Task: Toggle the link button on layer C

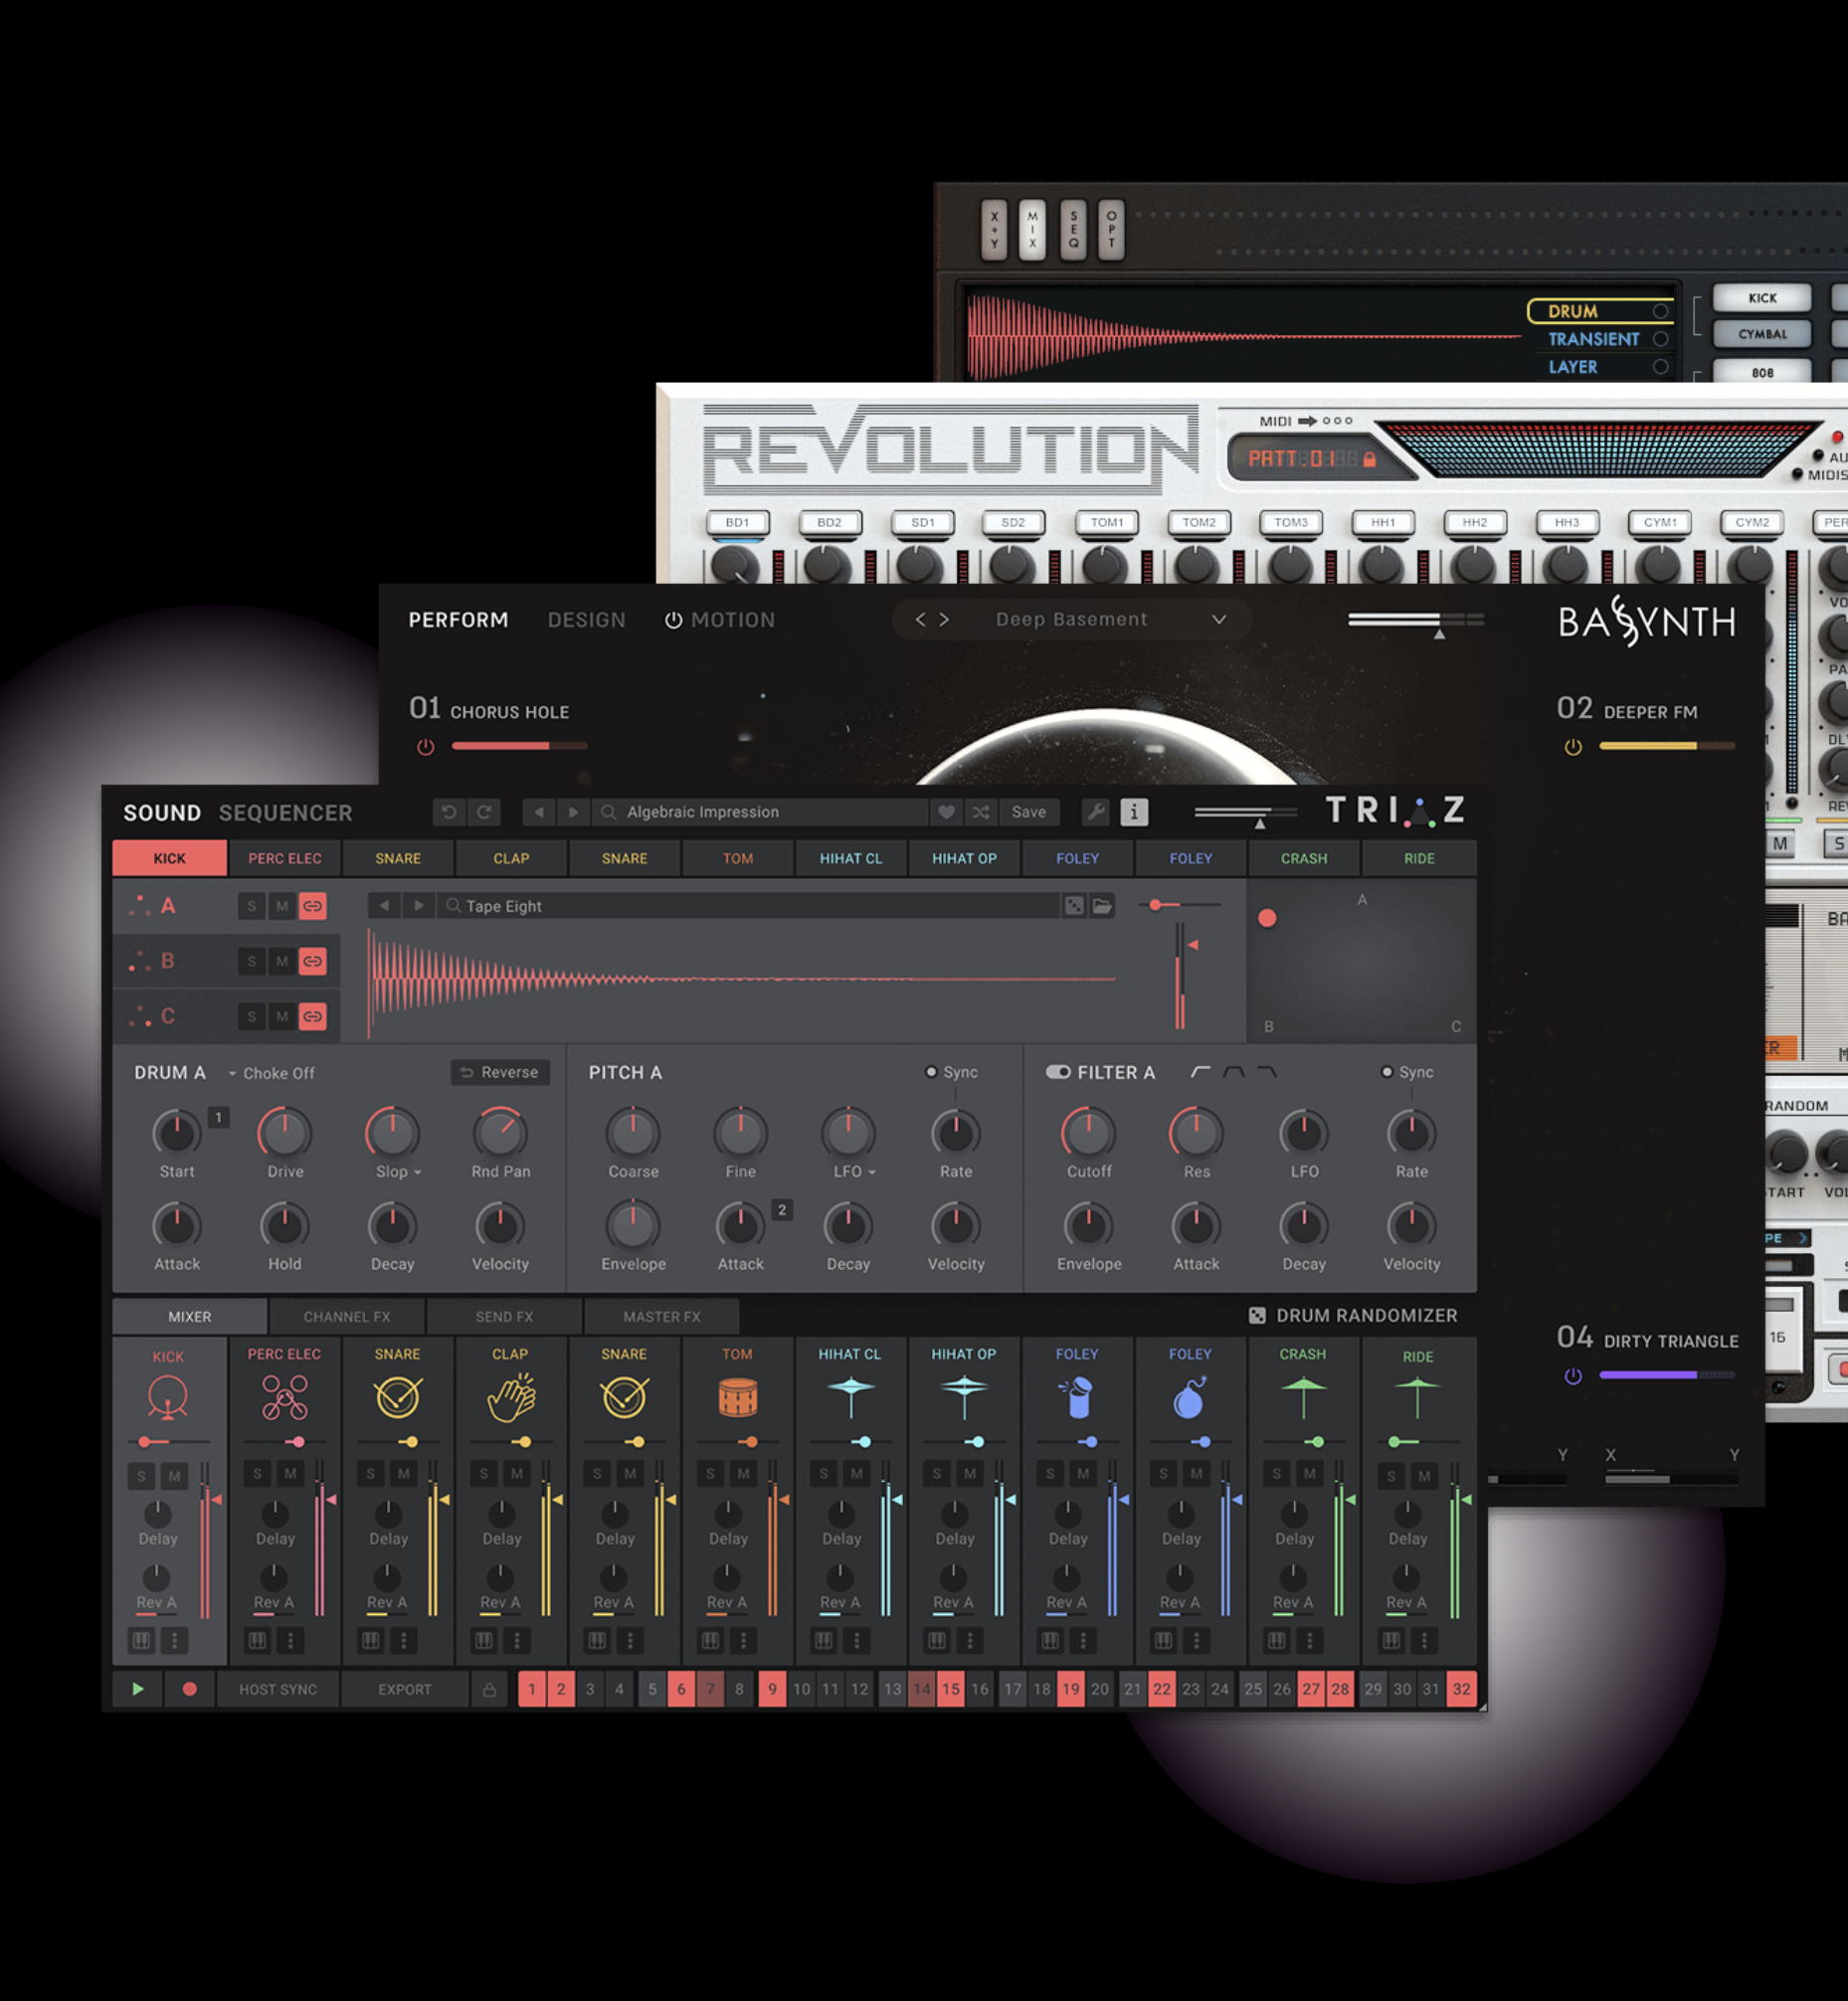Action: point(313,1016)
